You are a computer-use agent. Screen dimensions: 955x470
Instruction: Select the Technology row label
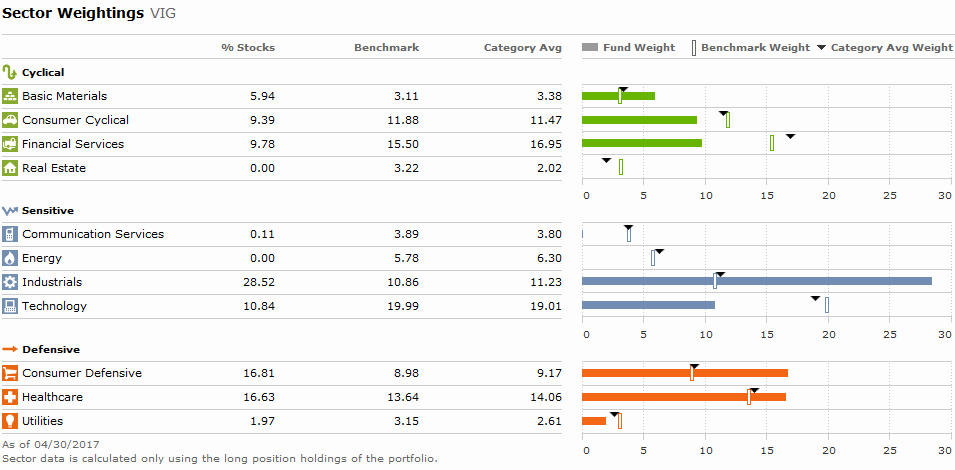click(x=55, y=306)
